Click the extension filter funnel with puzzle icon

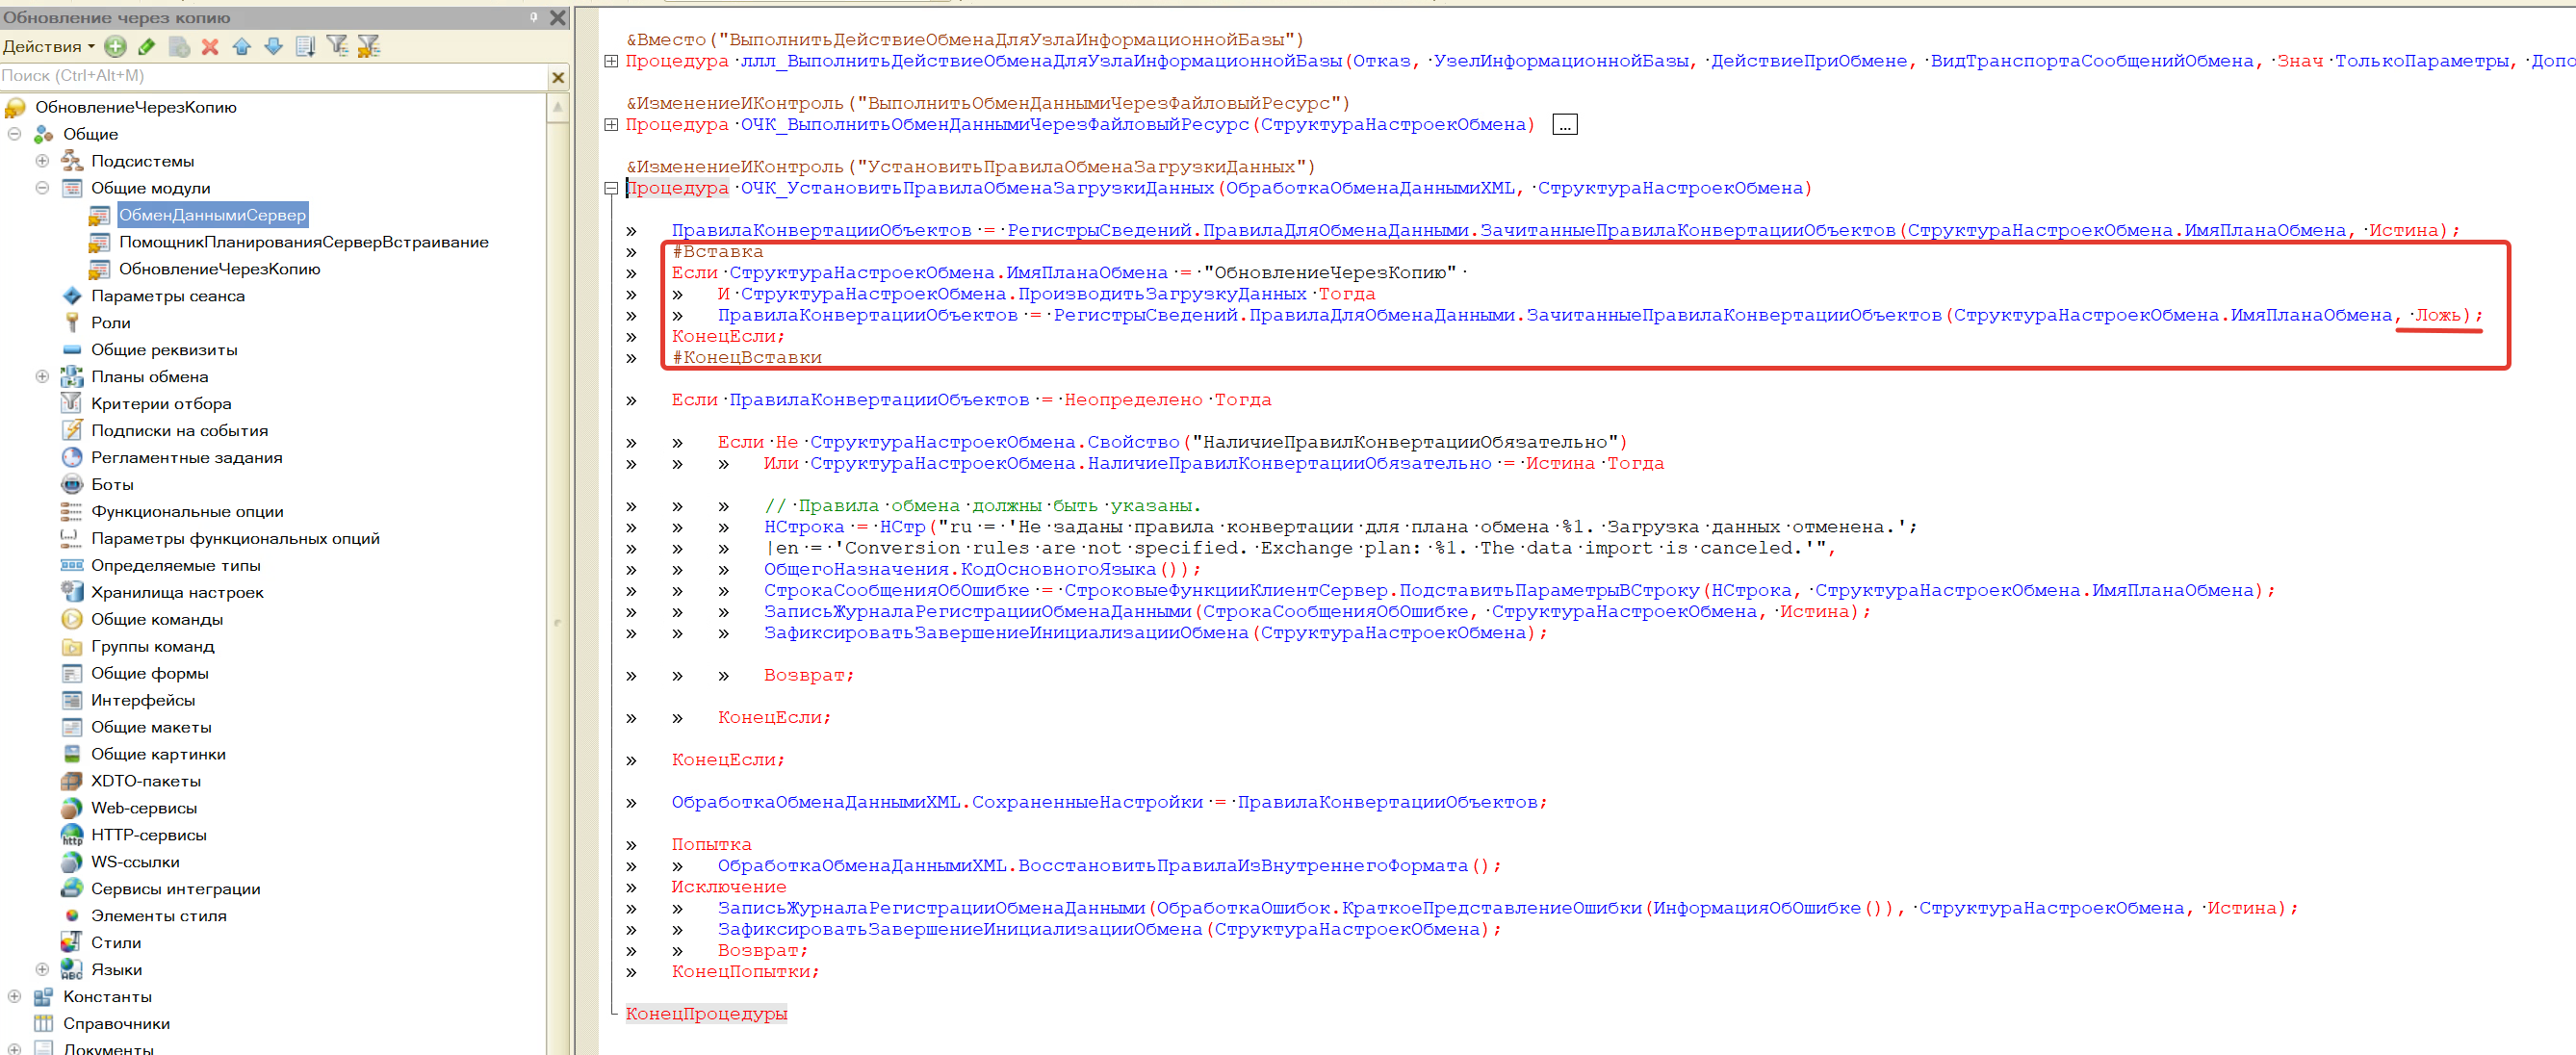coord(369,46)
